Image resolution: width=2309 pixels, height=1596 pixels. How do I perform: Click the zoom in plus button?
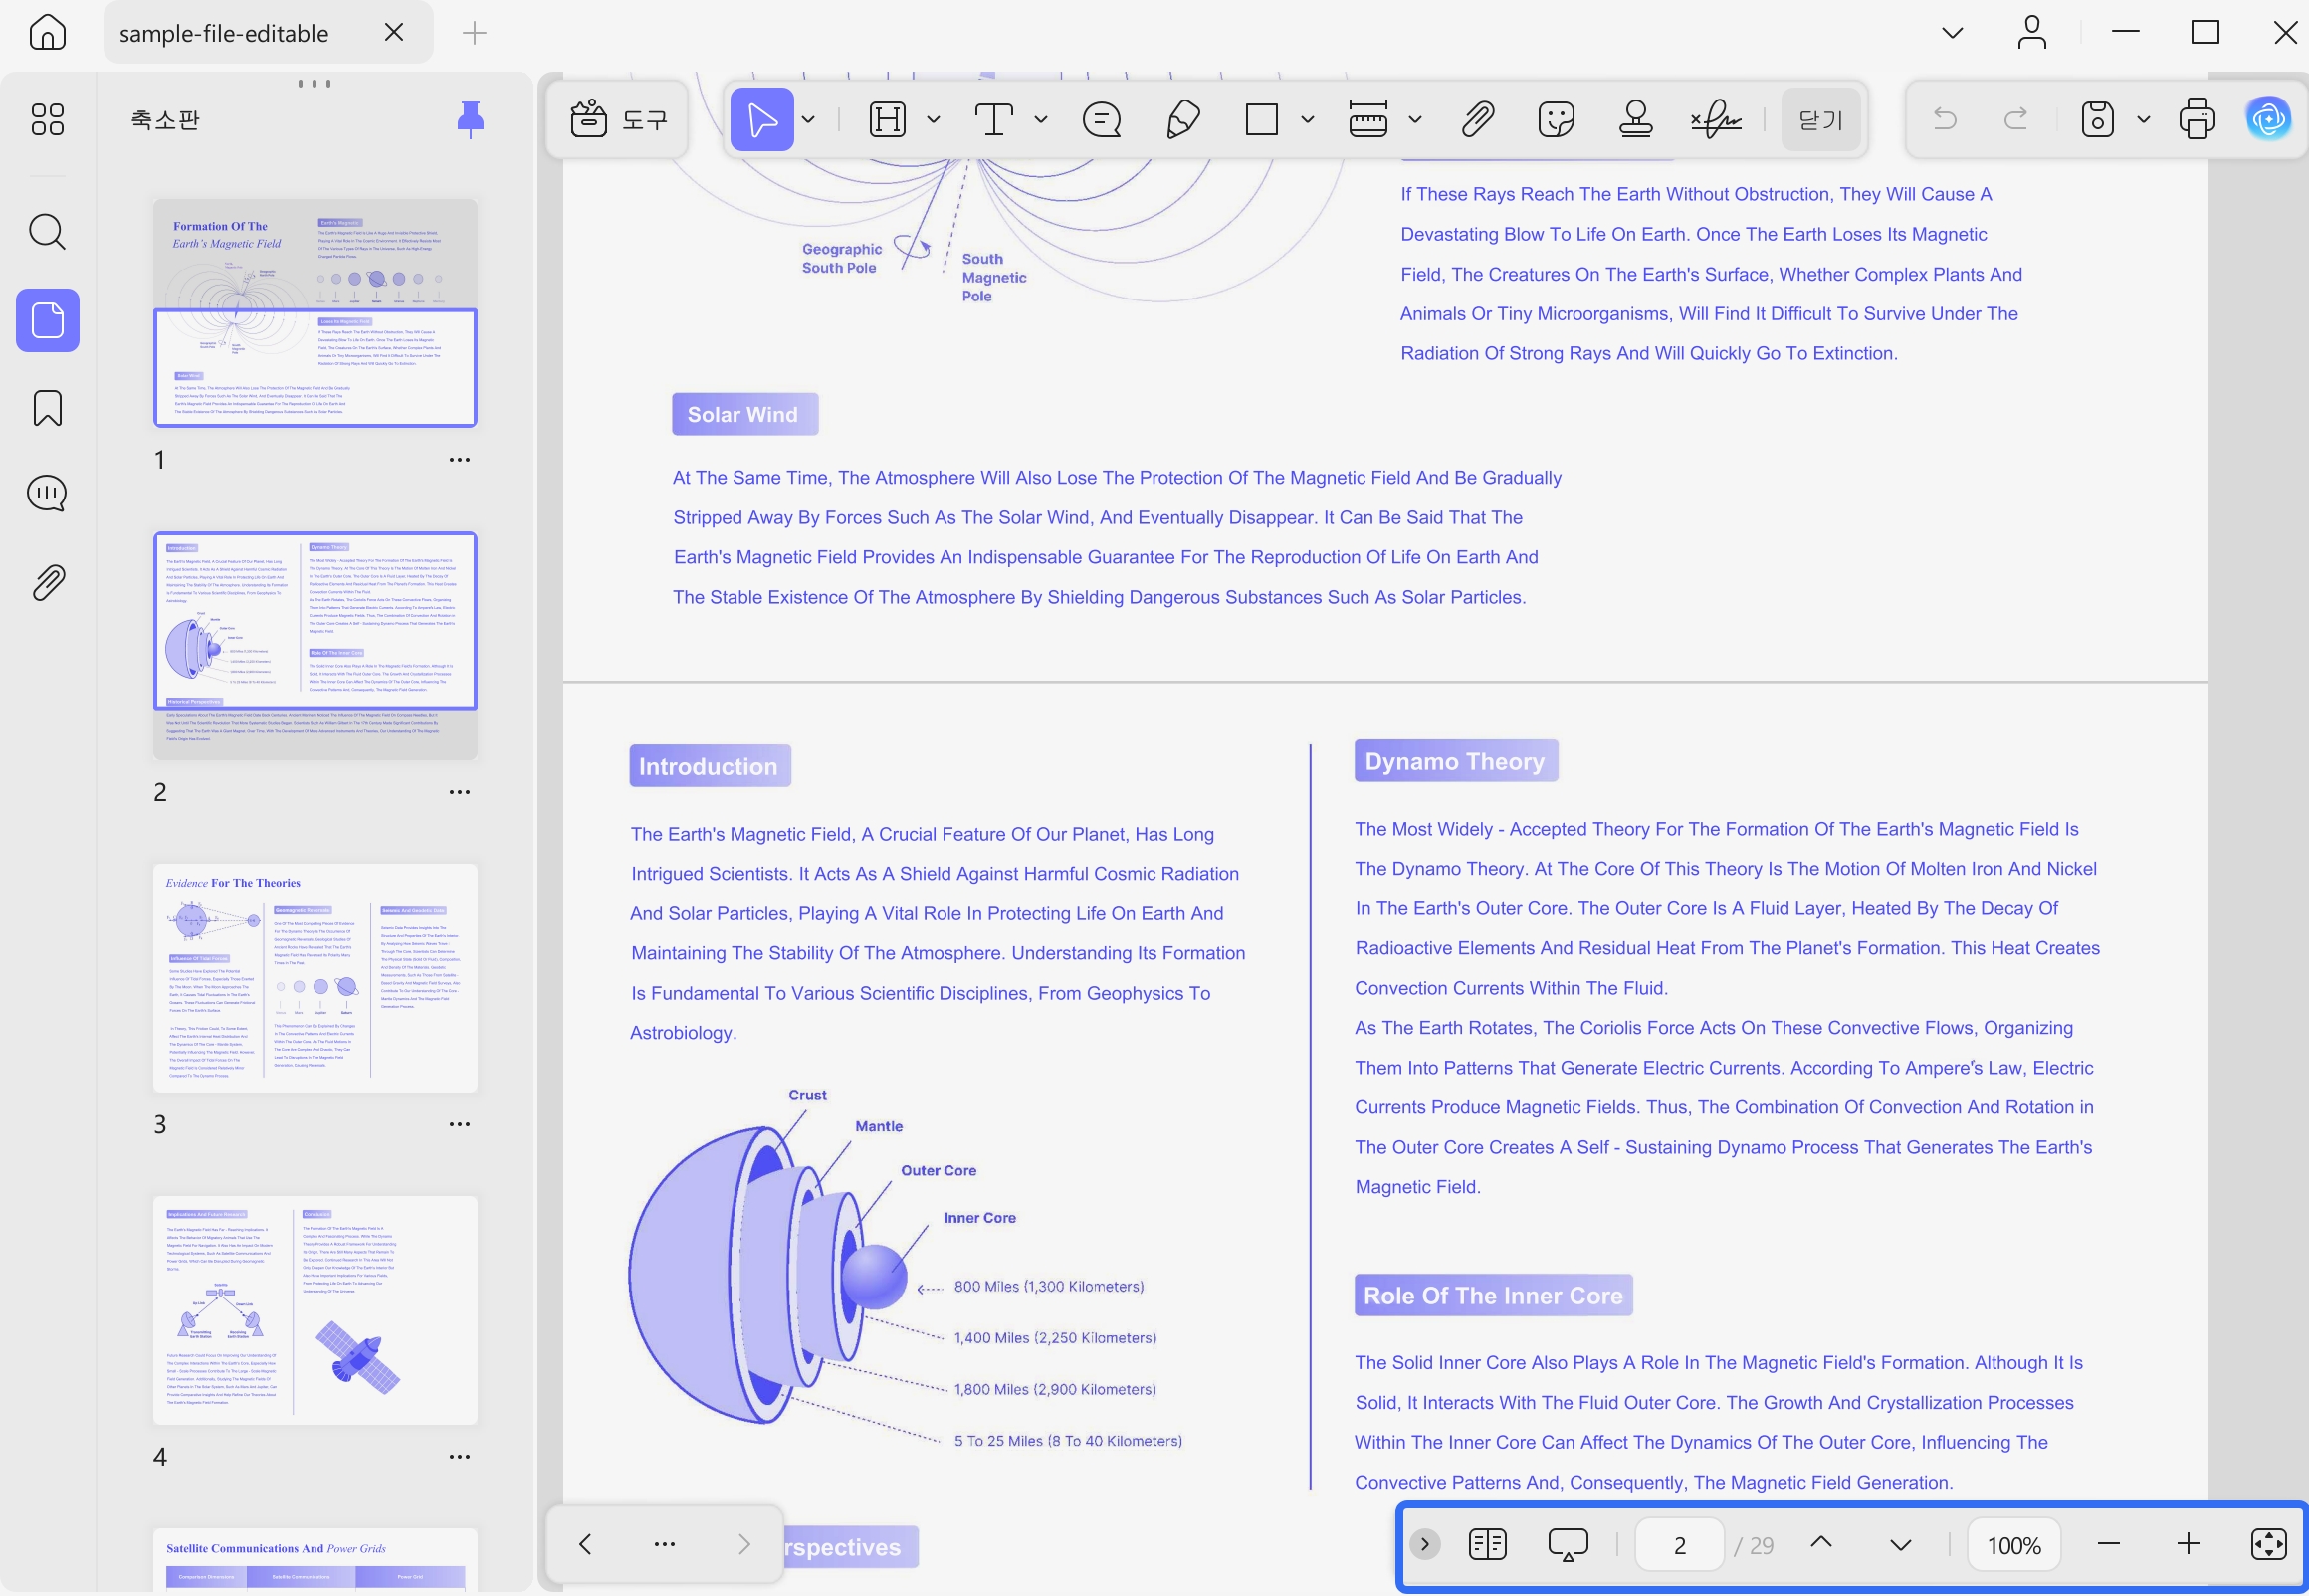[2187, 1544]
